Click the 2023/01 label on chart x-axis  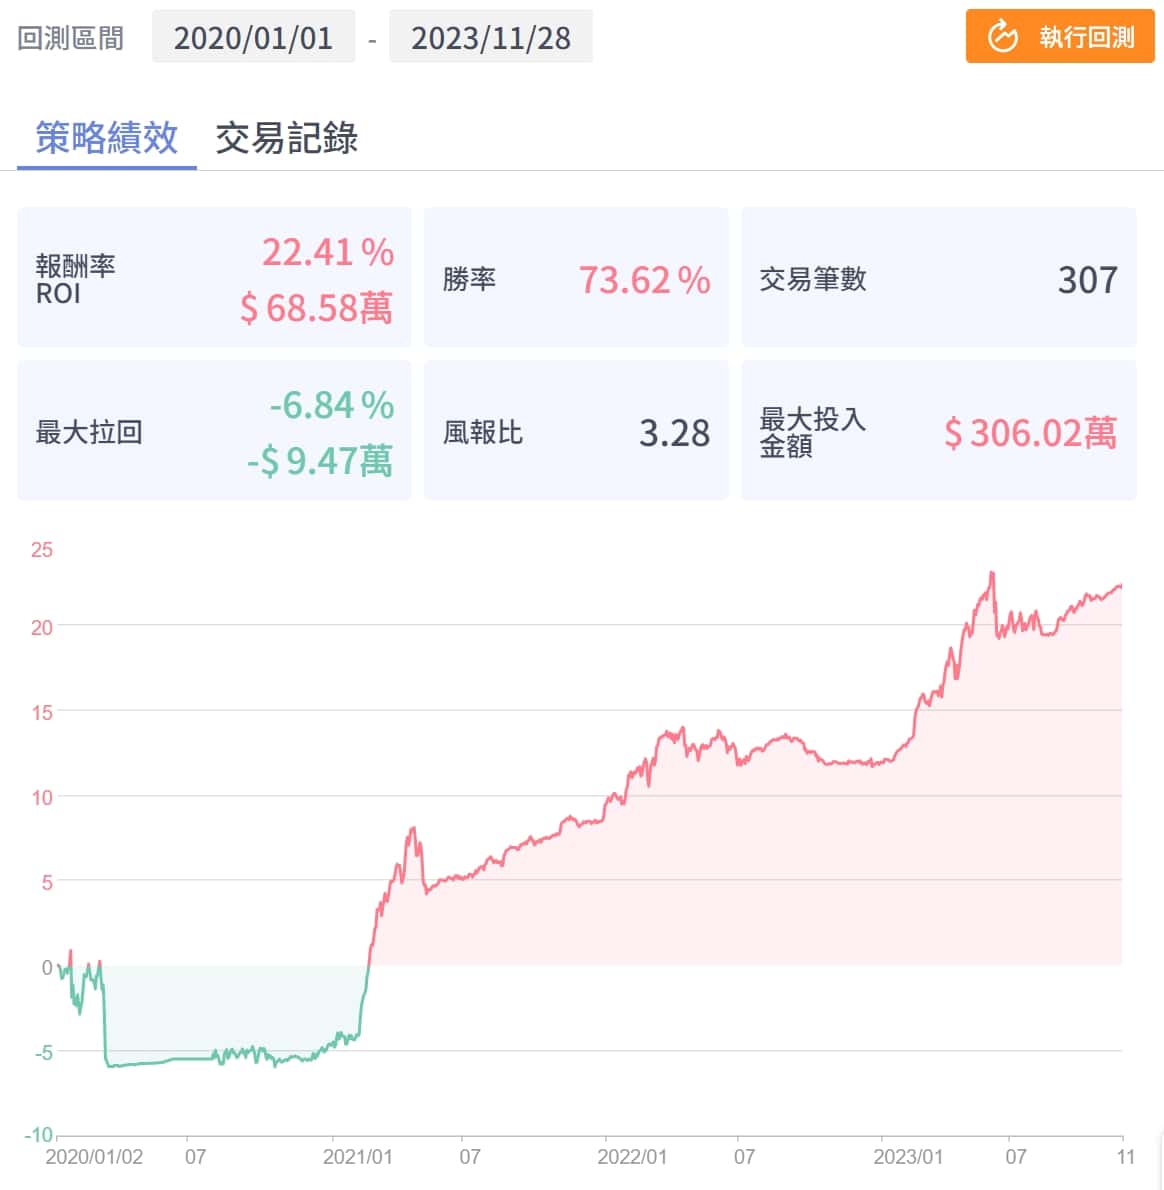(x=908, y=1157)
